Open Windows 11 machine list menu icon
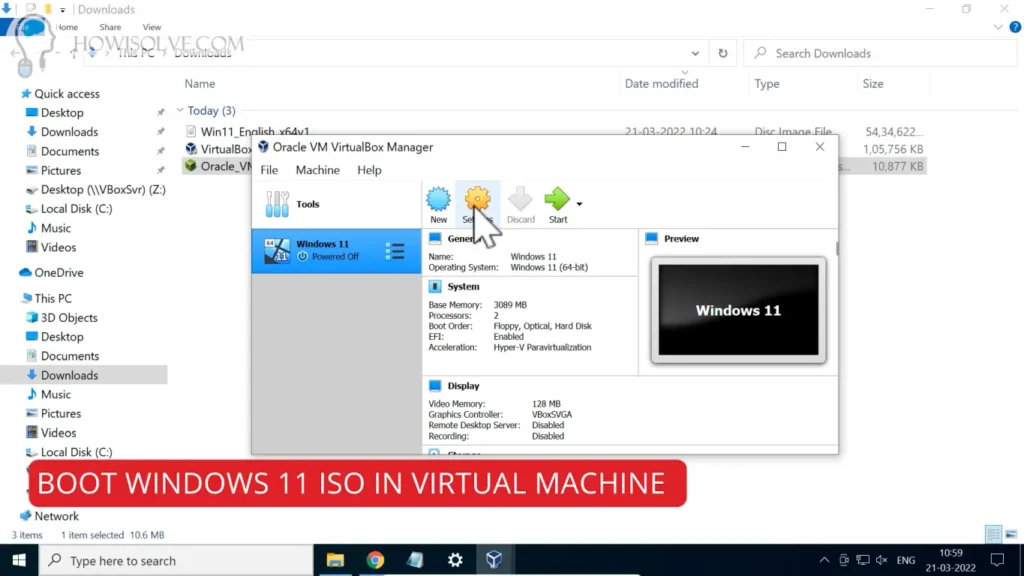This screenshot has height=576, width=1024. pyautogui.click(x=395, y=251)
